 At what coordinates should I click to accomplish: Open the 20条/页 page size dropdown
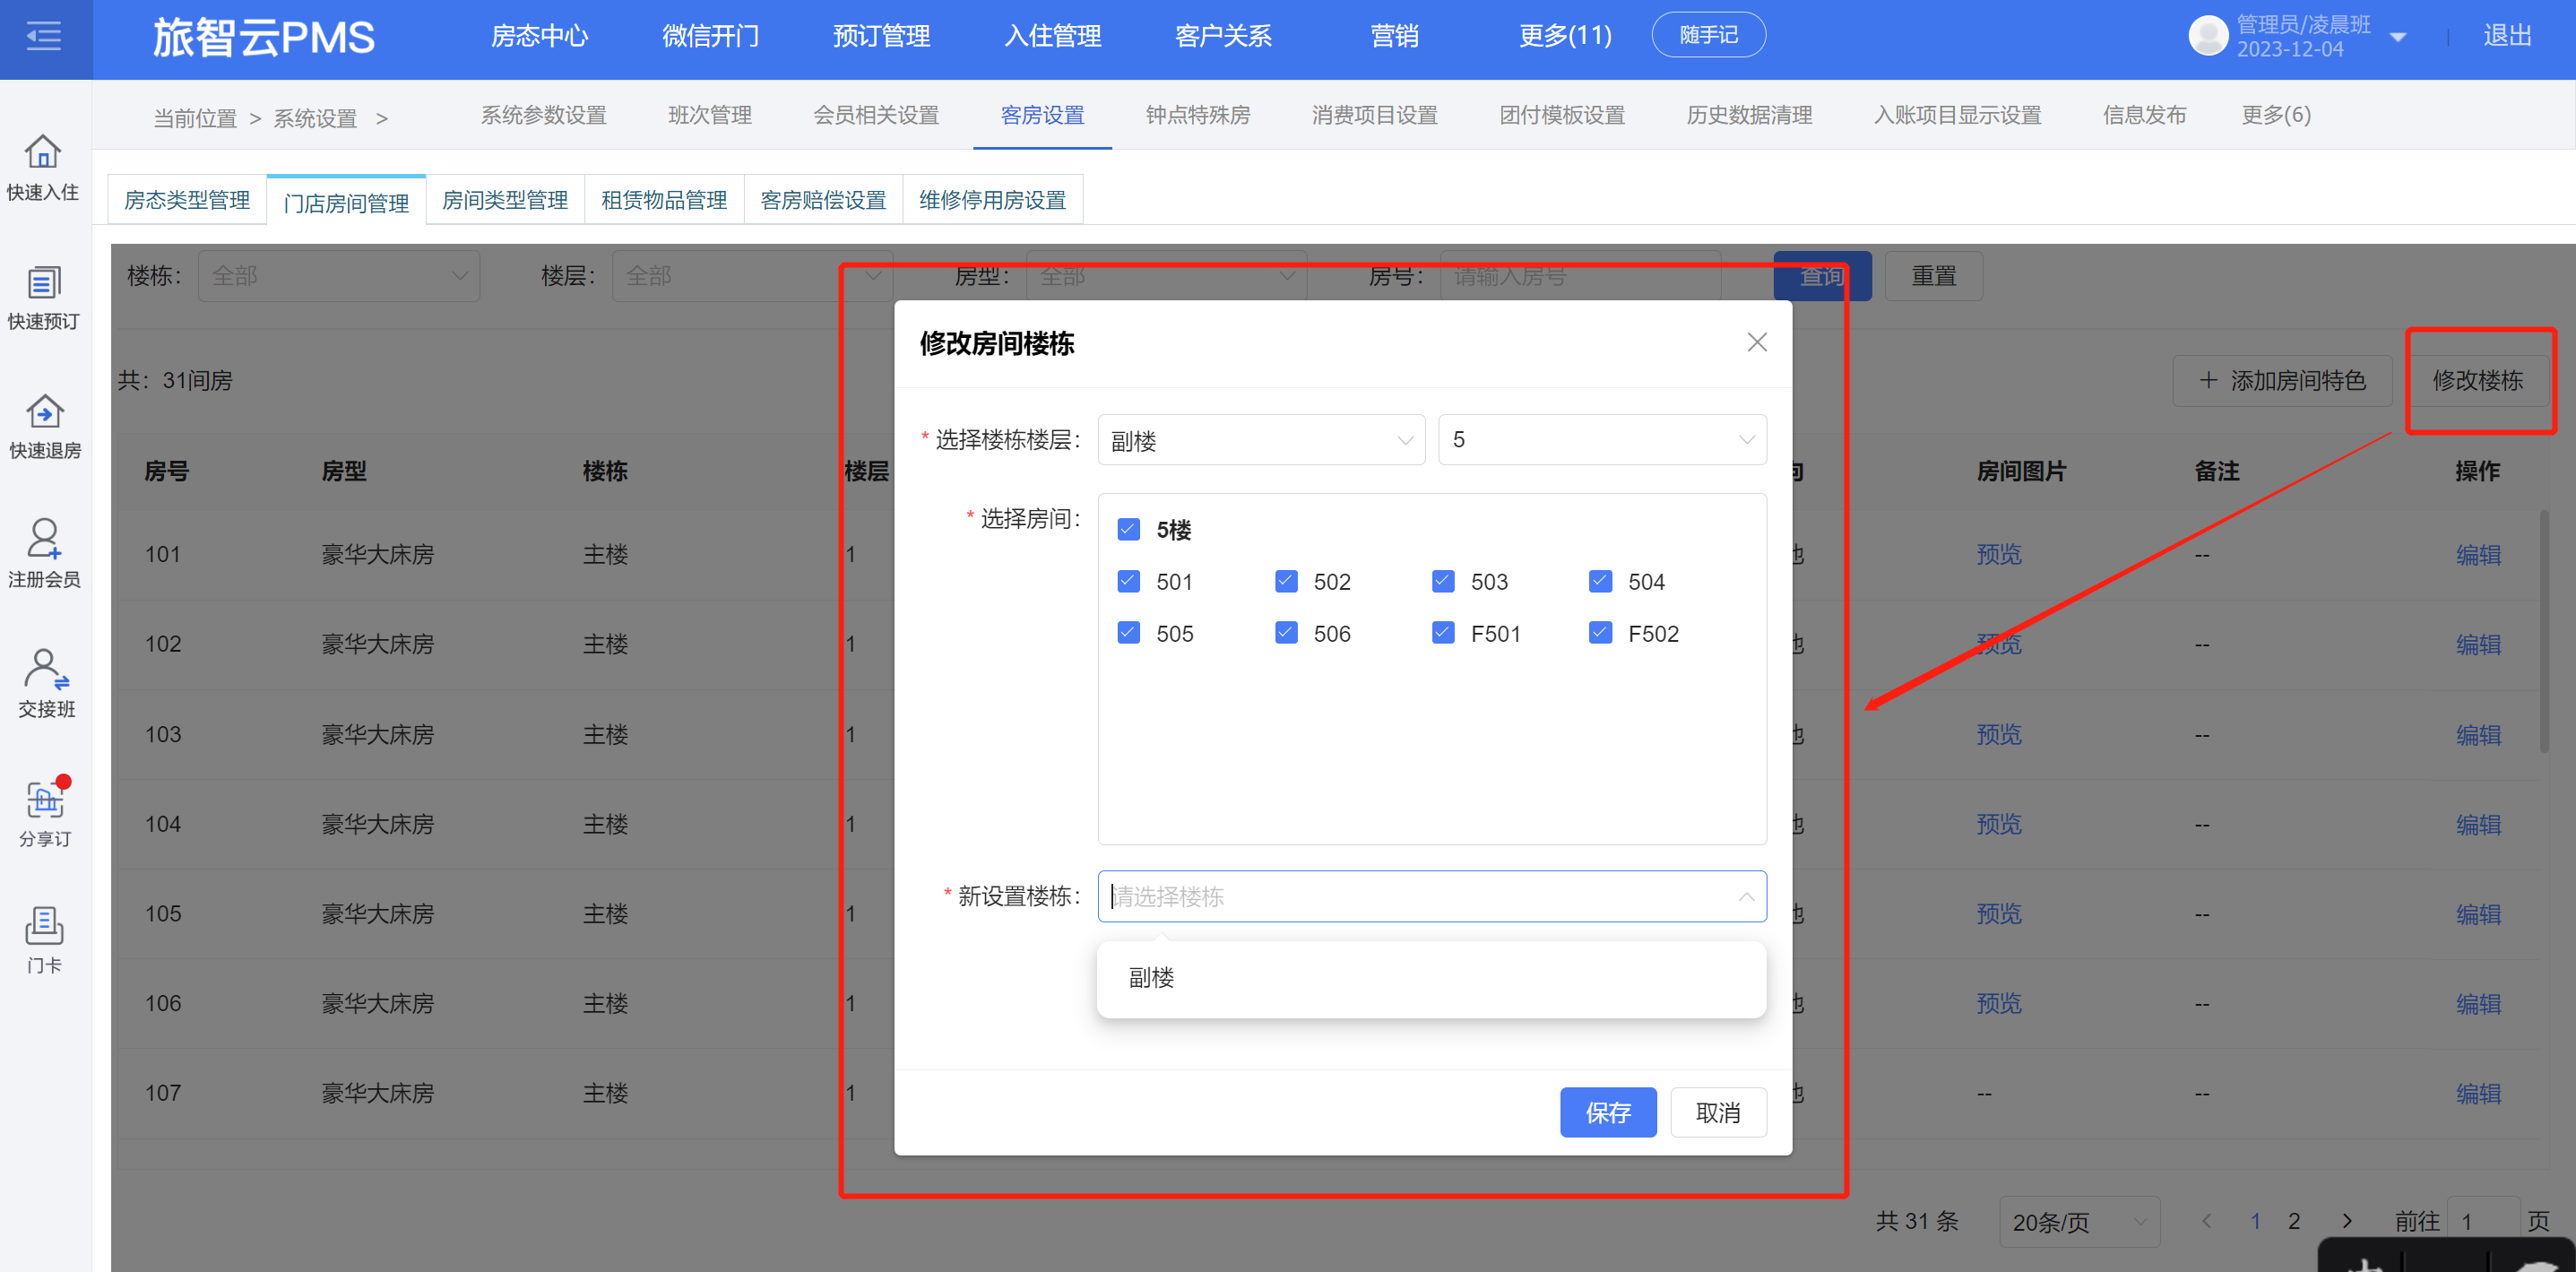click(2080, 1222)
